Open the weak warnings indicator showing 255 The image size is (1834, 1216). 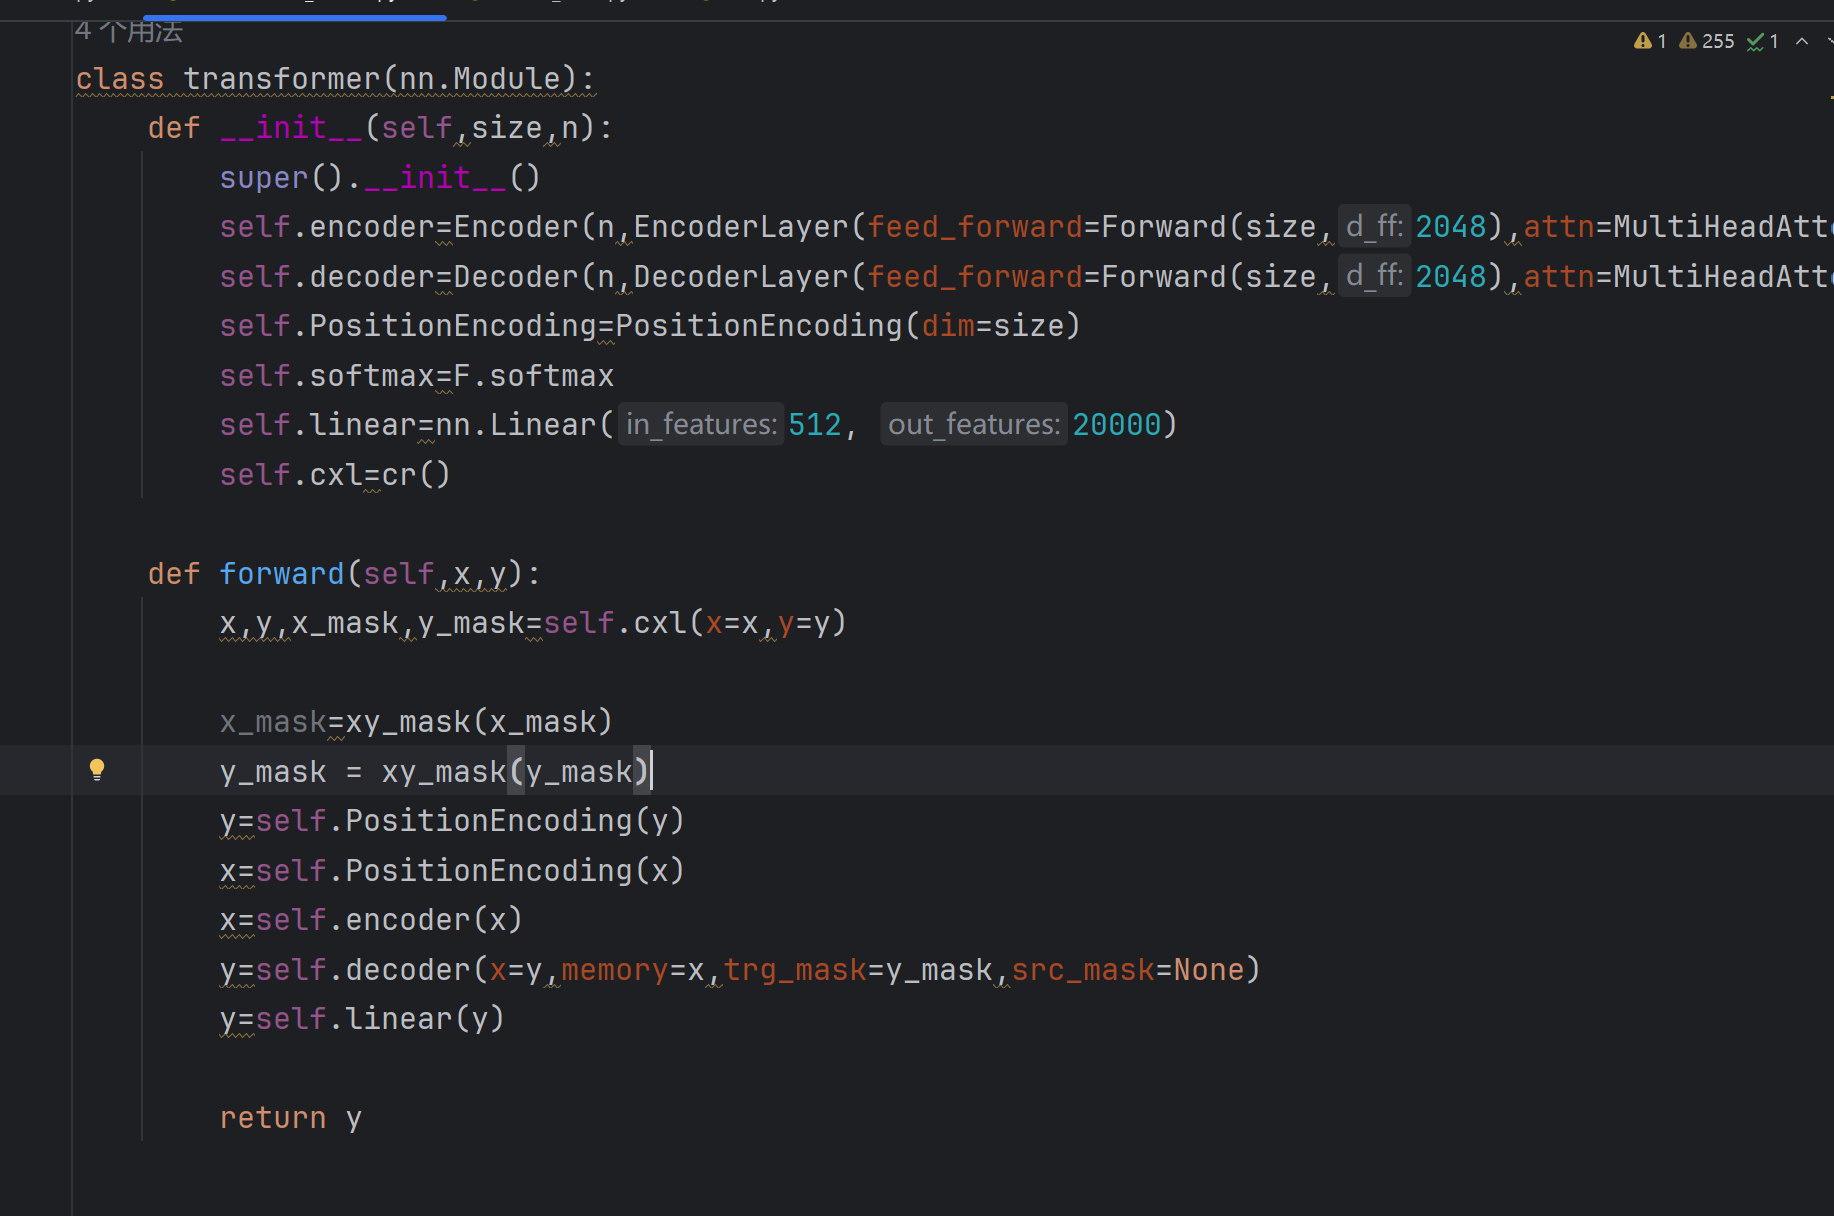[x=1707, y=41]
